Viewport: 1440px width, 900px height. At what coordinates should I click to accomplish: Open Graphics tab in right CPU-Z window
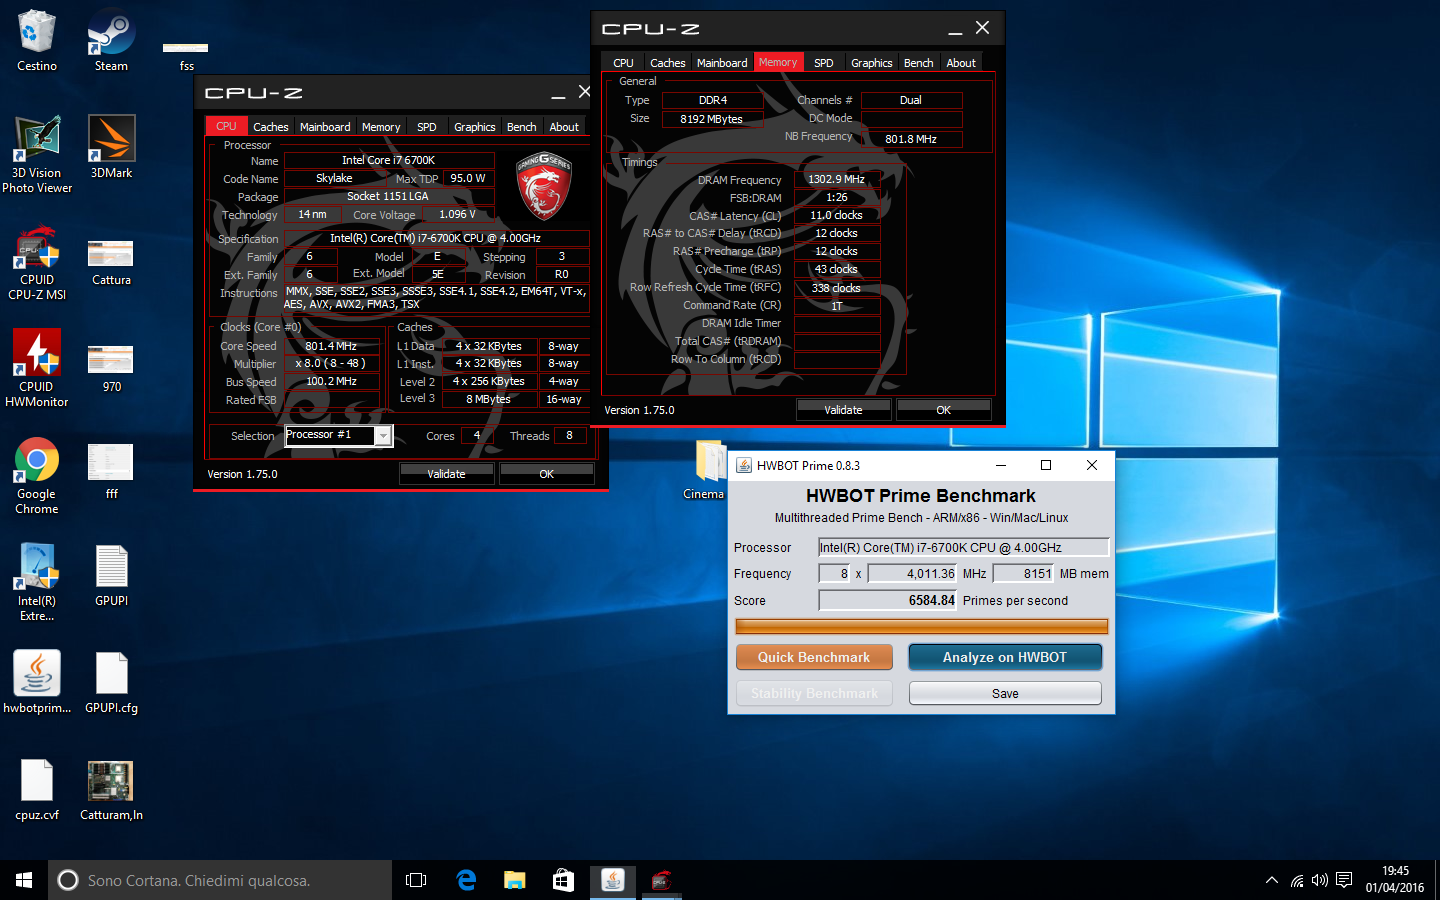[872, 63]
